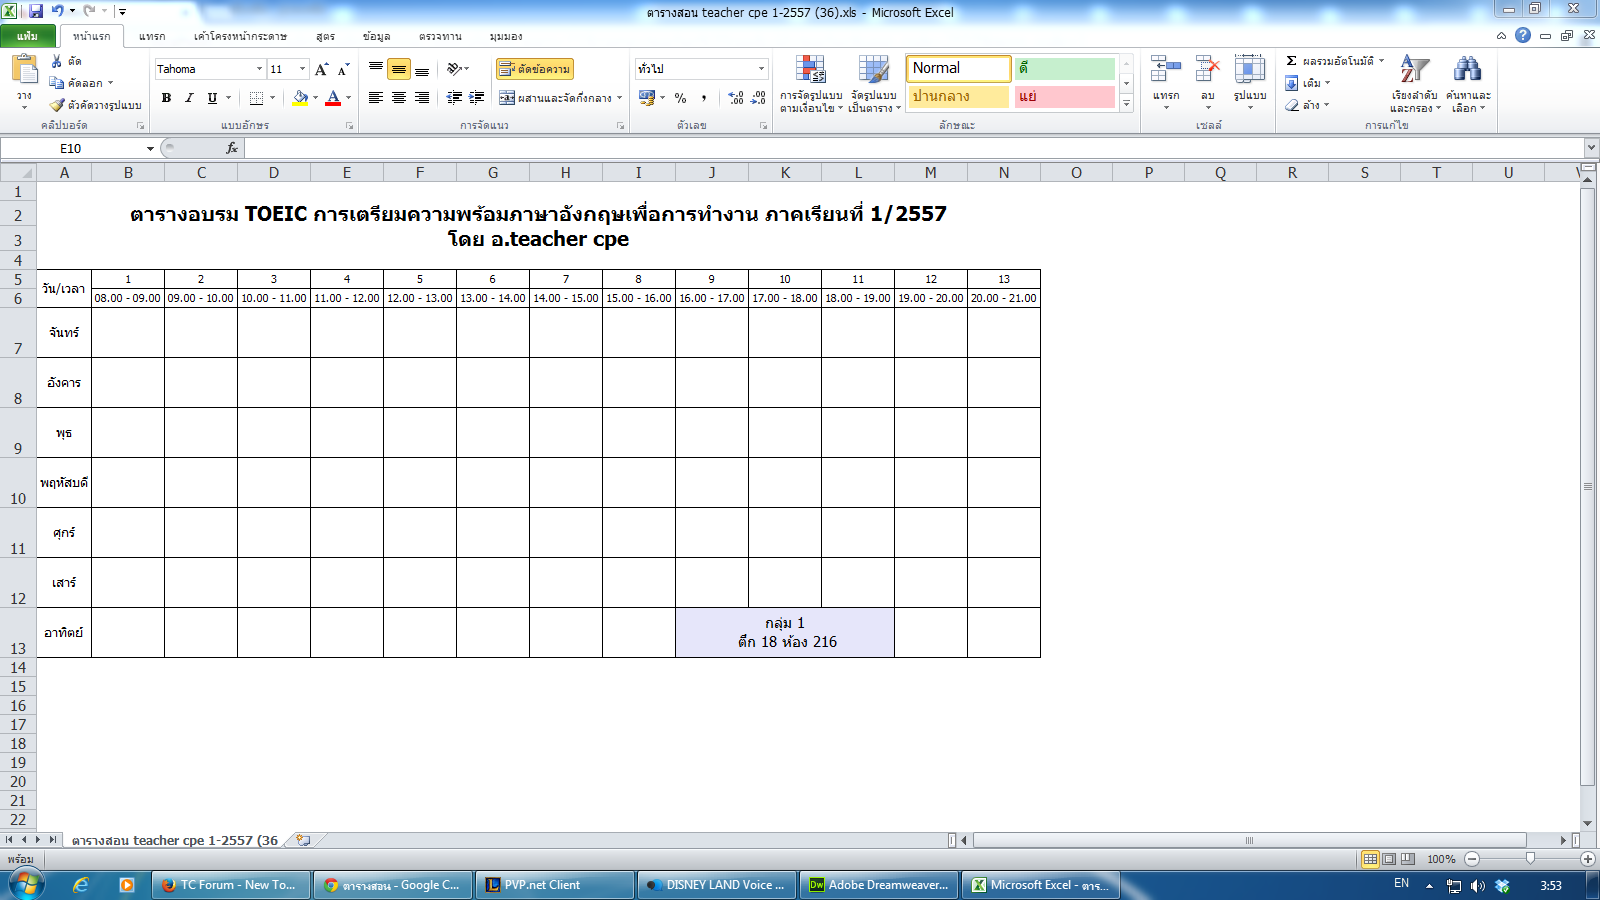Expand the fill color dropdown arrow
This screenshot has width=1600, height=900.
click(315, 98)
